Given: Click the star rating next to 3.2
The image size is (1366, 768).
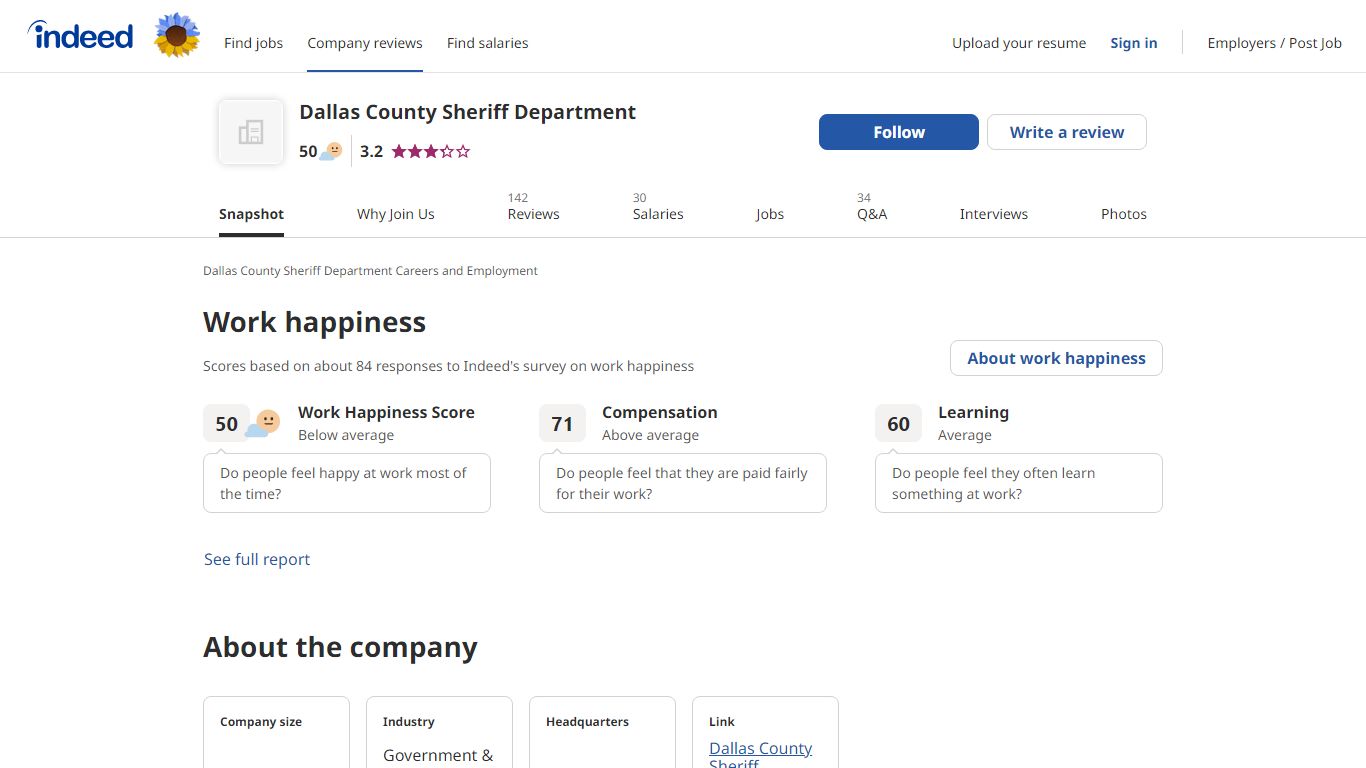Looking at the screenshot, I should coord(430,152).
